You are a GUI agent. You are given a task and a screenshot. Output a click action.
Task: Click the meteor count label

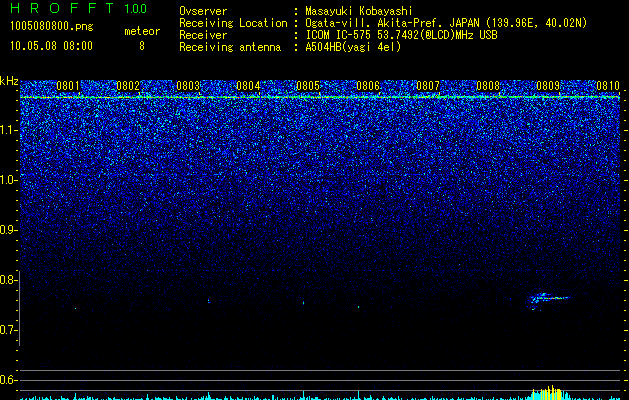click(142, 31)
